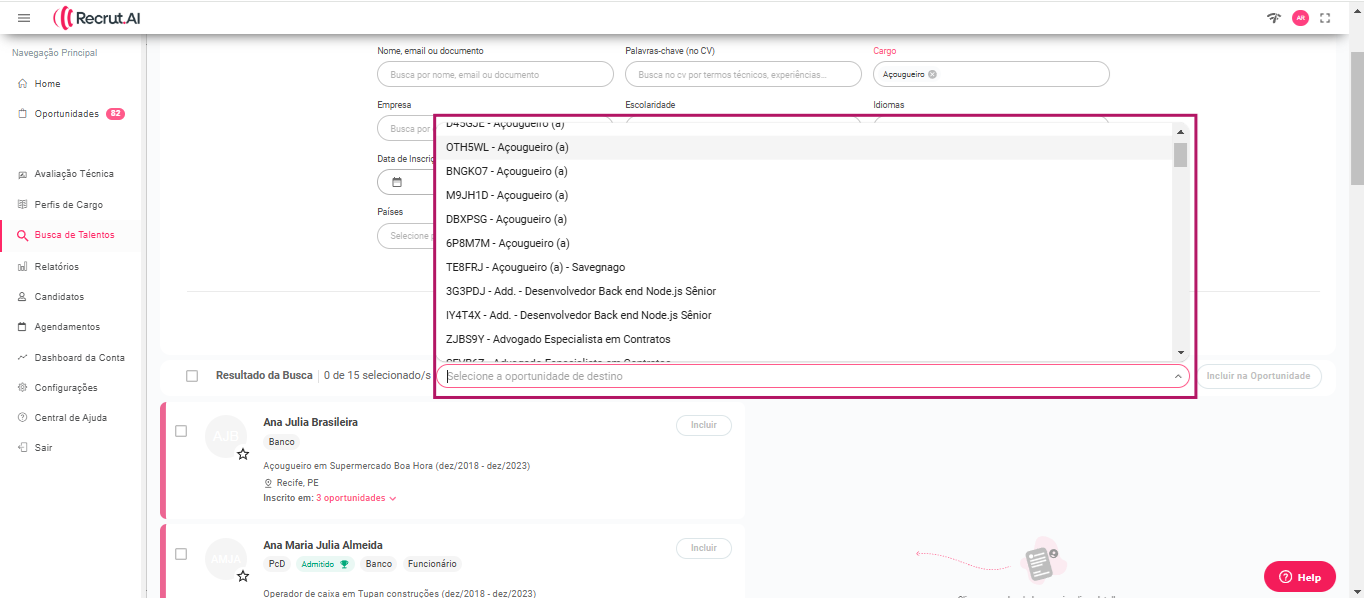Expand the '3 oportunidades' list
Screen dimensions: 1364x598
tap(356, 498)
